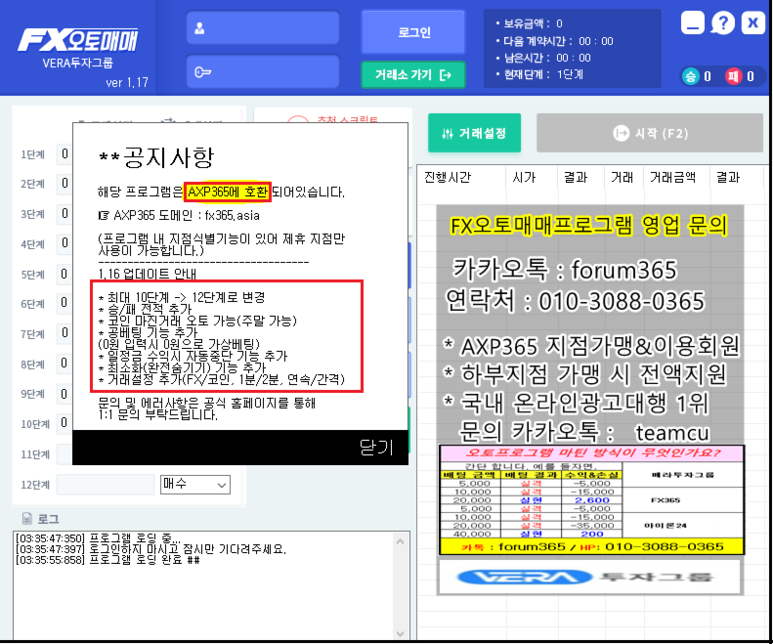Close notice popup with 닫기

point(376,447)
